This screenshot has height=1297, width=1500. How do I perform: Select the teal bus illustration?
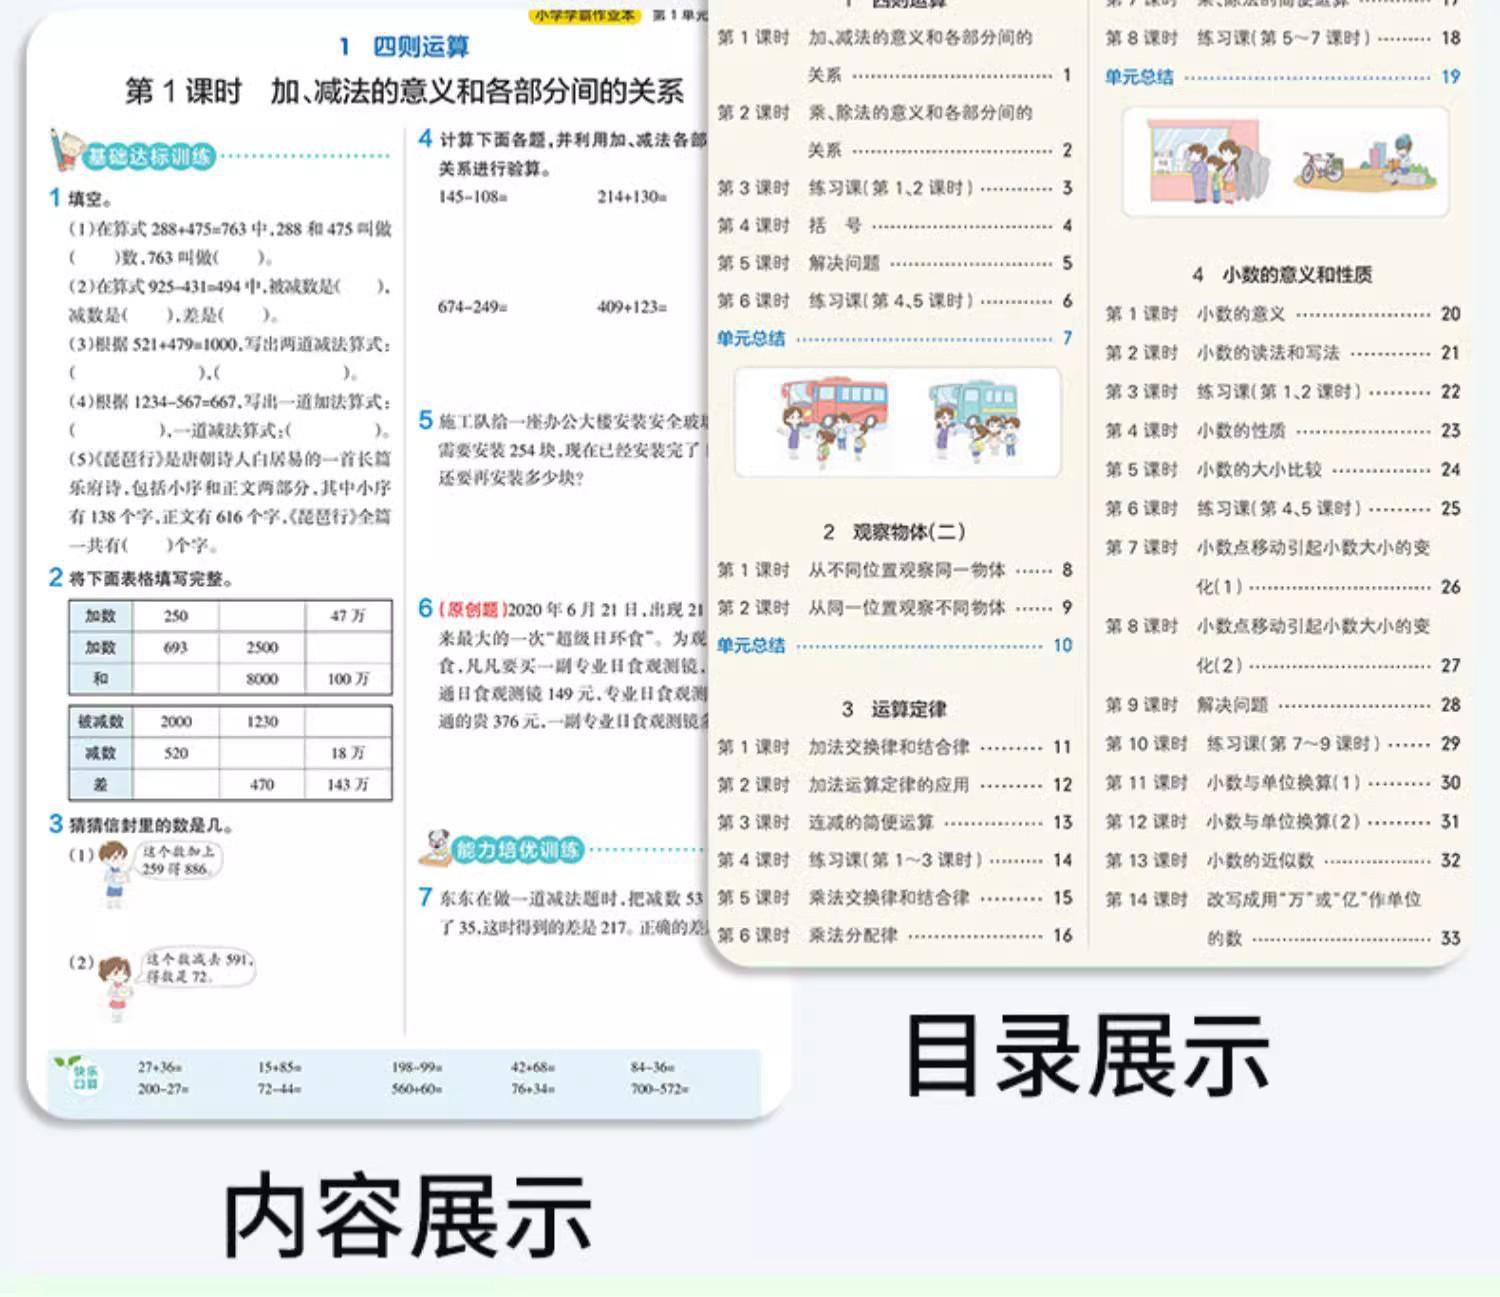click(974, 418)
